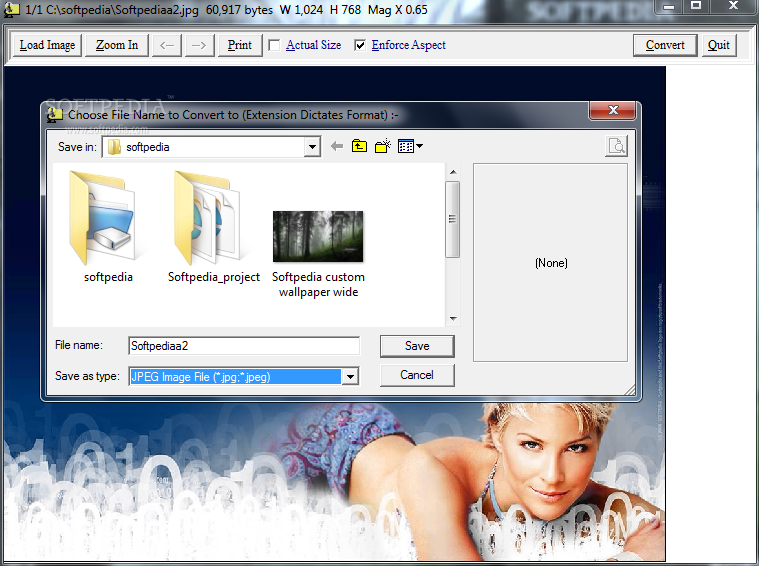Uncheck the Enforce Aspect checkbox
This screenshot has height=566, width=759.
coord(360,46)
